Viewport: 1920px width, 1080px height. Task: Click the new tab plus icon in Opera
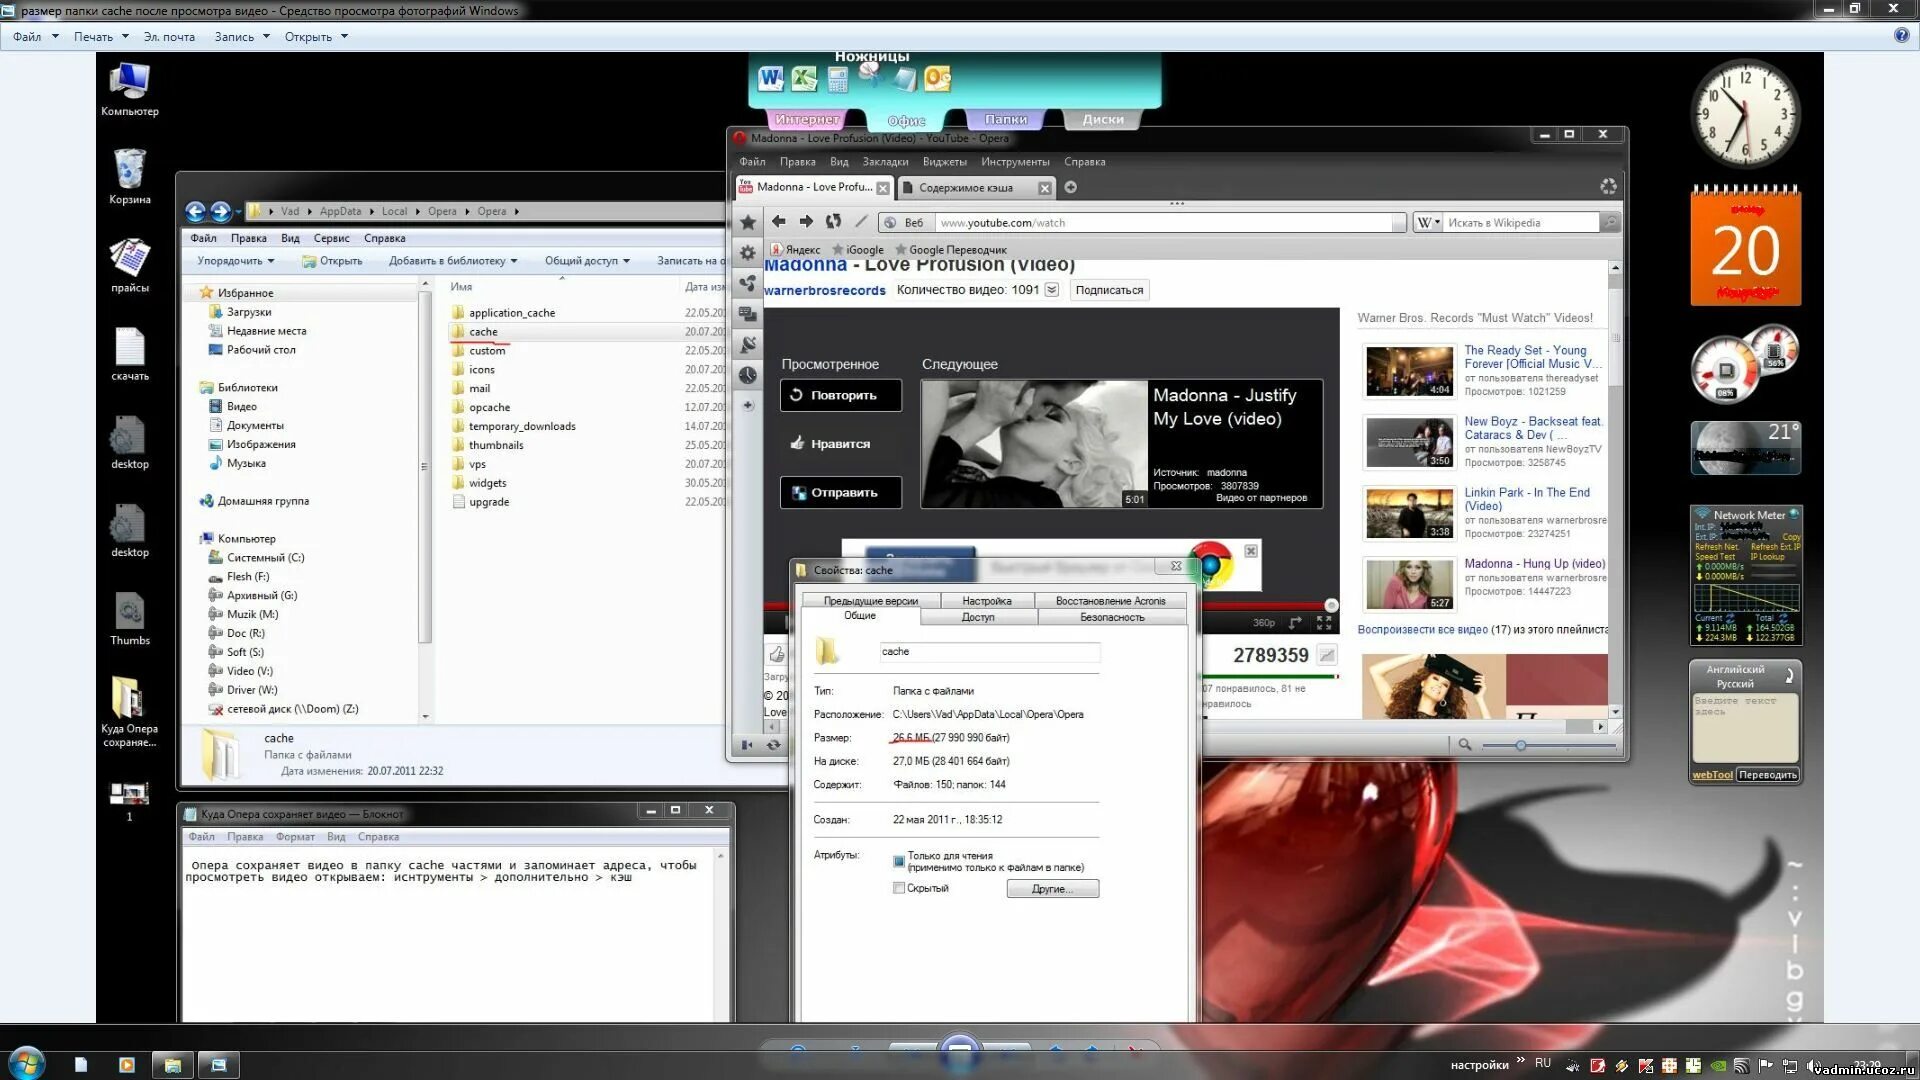click(1070, 187)
